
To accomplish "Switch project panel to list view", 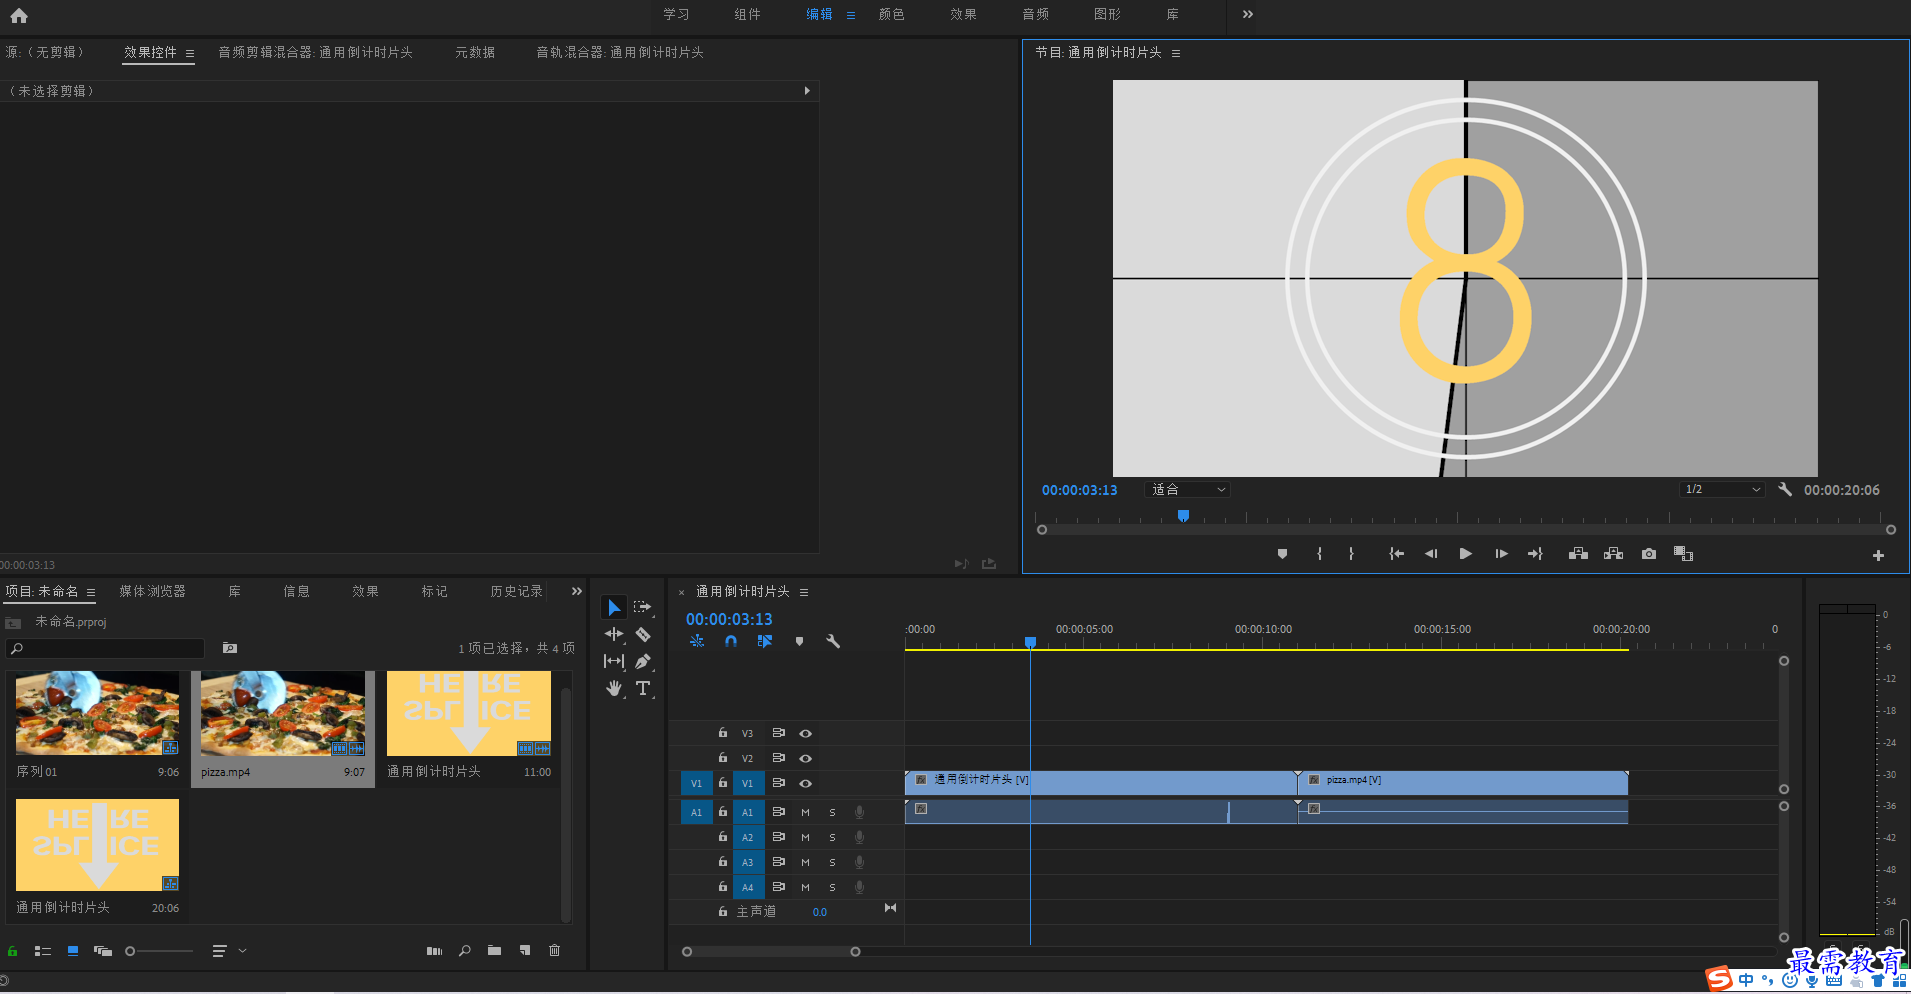I will (43, 951).
